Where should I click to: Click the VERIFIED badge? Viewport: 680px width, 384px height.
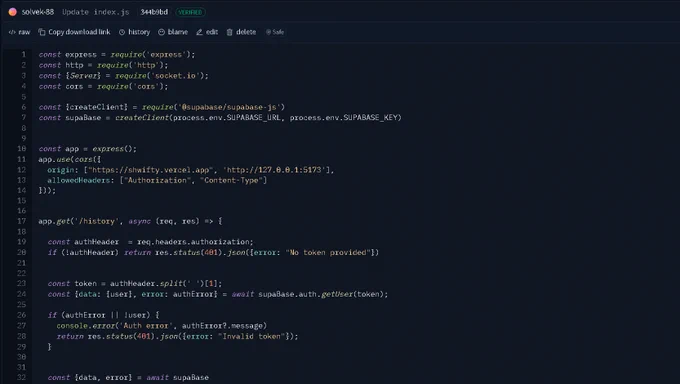pos(190,12)
